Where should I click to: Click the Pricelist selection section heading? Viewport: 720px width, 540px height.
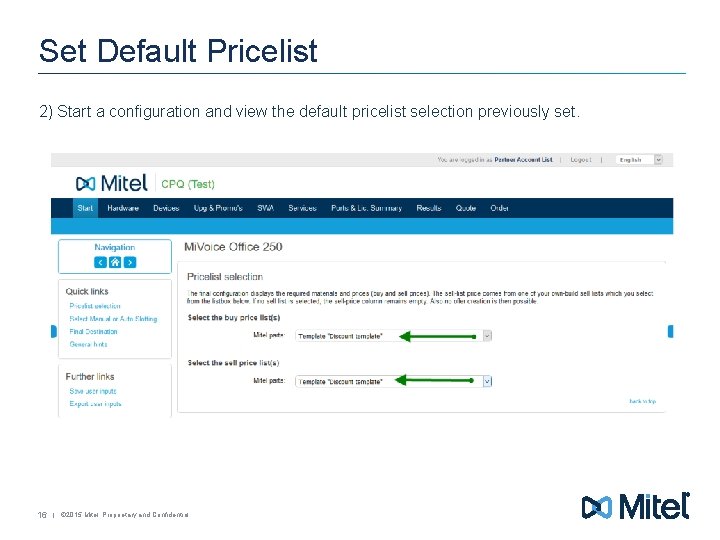225,277
